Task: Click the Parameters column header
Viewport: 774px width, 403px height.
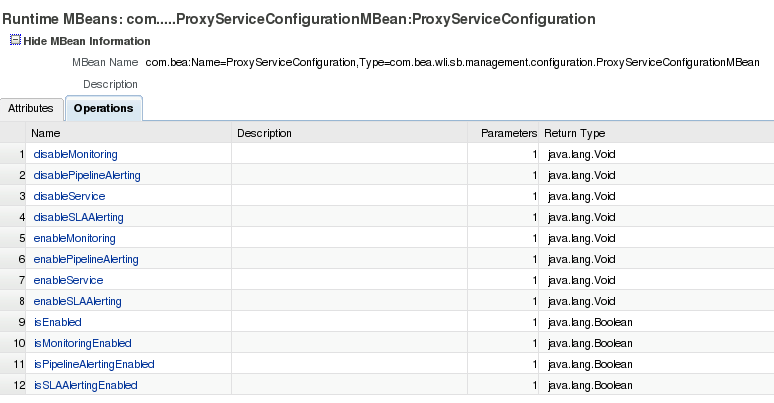Action: click(509, 133)
